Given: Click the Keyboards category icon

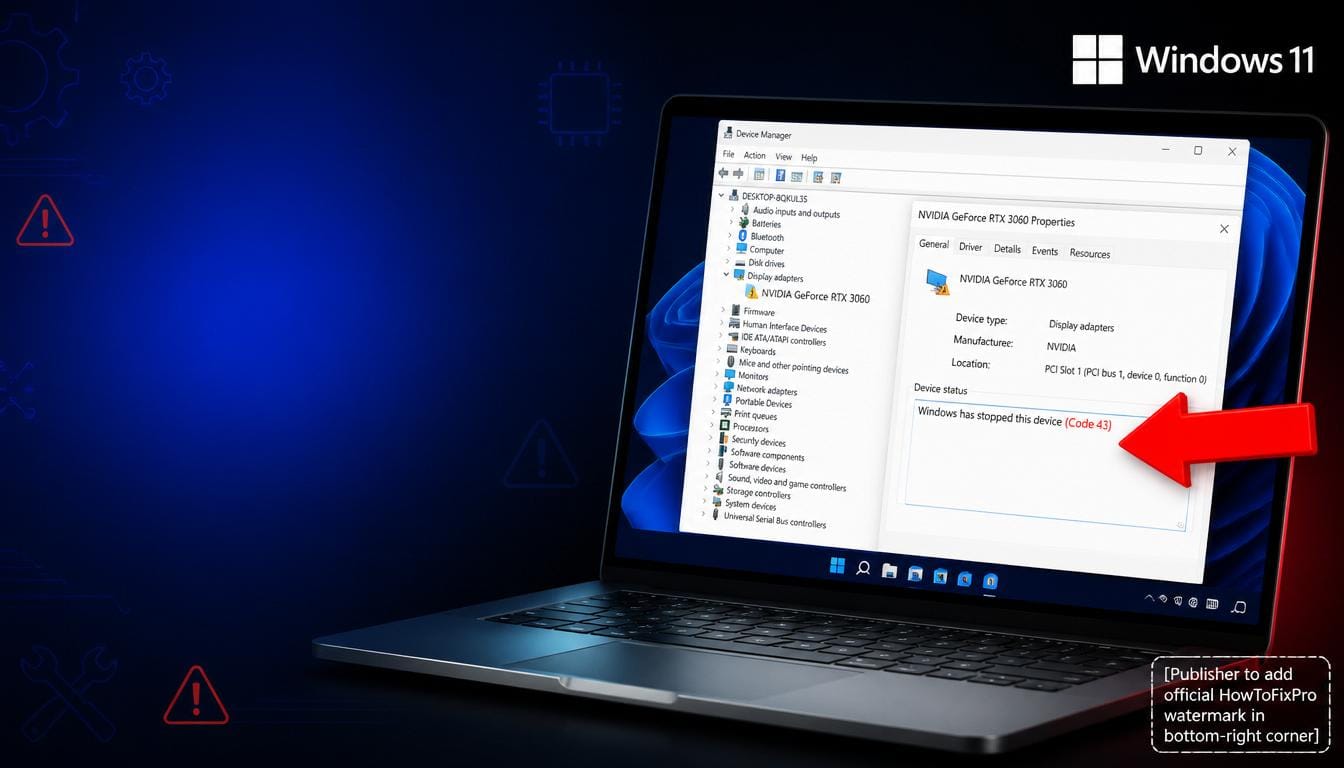Looking at the screenshot, I should click(732, 350).
